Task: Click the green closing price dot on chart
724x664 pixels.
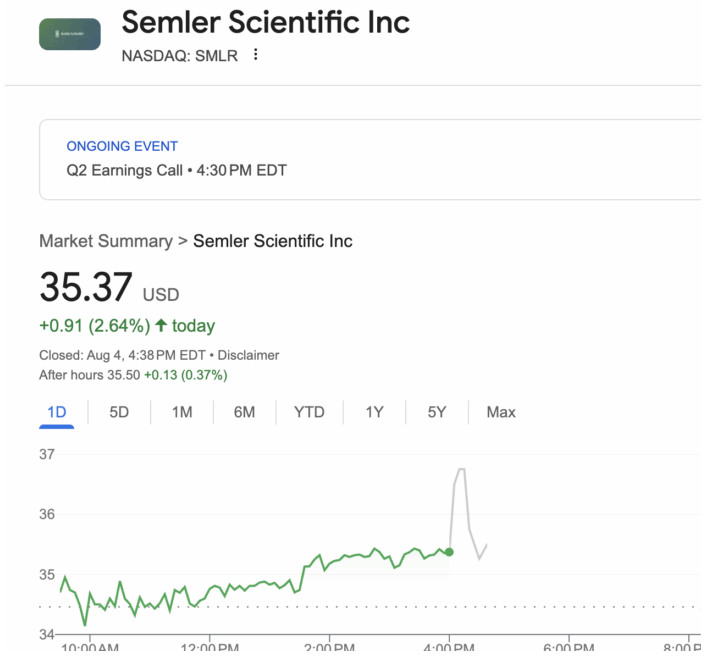Action: coord(449,552)
